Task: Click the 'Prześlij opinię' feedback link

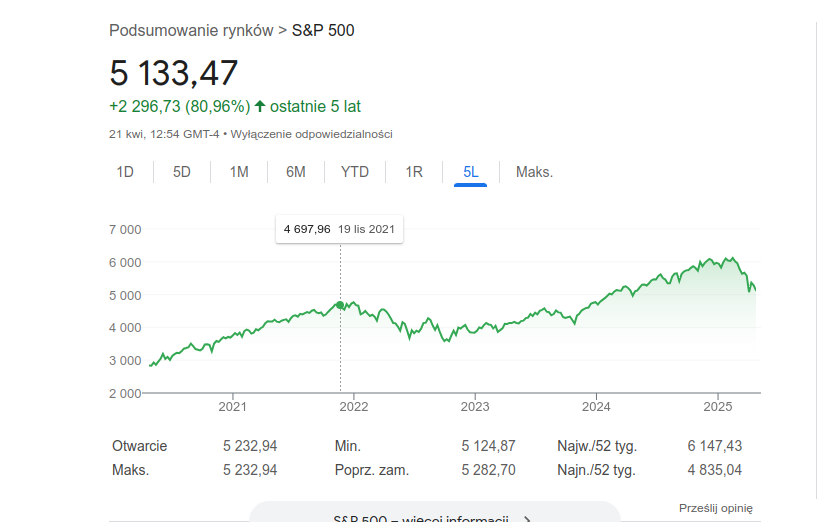Action: [x=716, y=508]
